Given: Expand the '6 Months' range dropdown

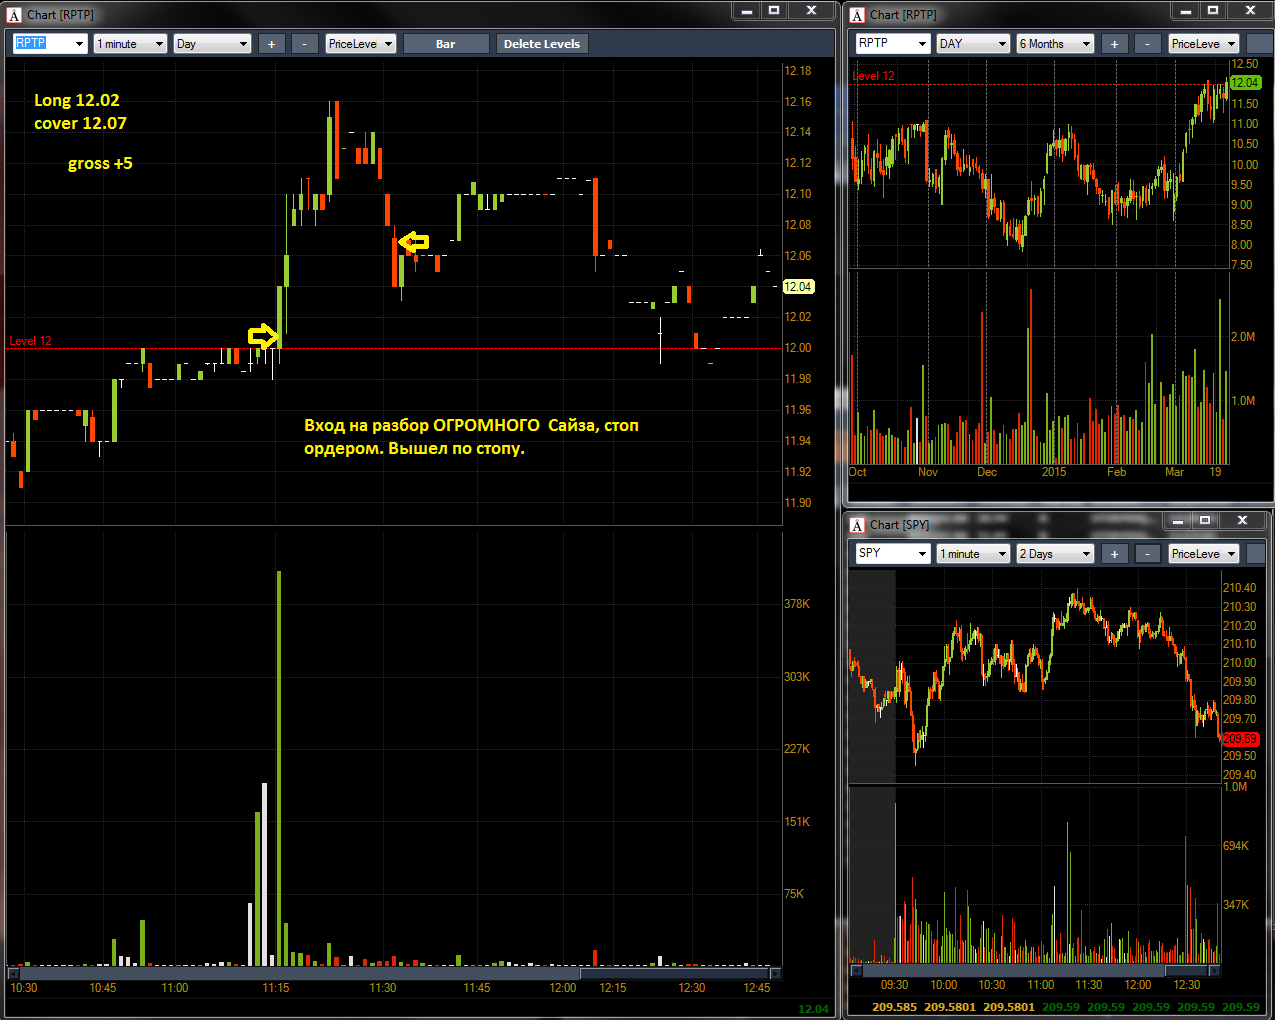Looking at the screenshot, I should (1085, 44).
